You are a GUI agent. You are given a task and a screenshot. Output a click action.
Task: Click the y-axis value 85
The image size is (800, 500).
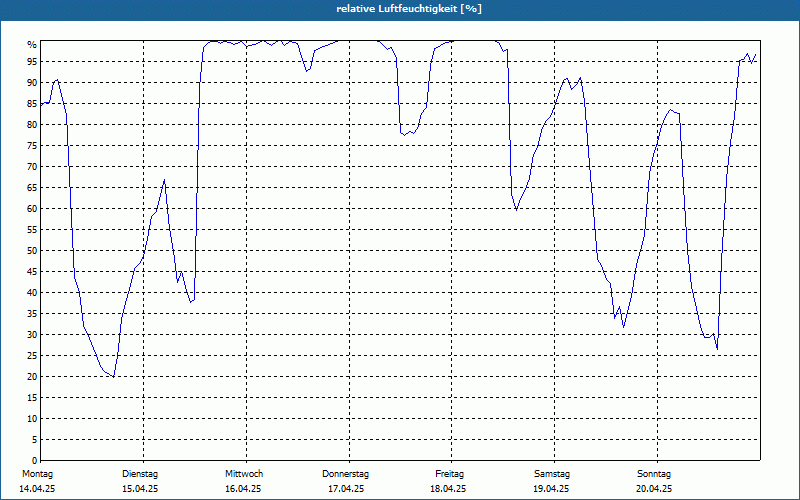coord(32,104)
